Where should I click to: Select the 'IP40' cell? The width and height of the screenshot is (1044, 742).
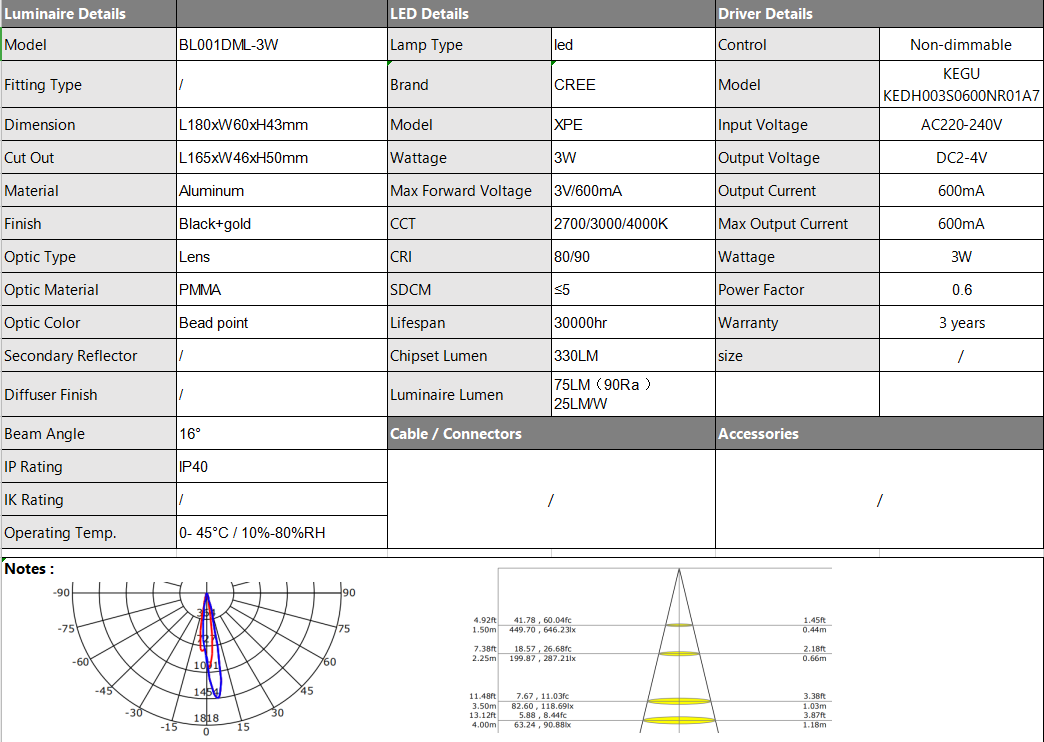282,466
